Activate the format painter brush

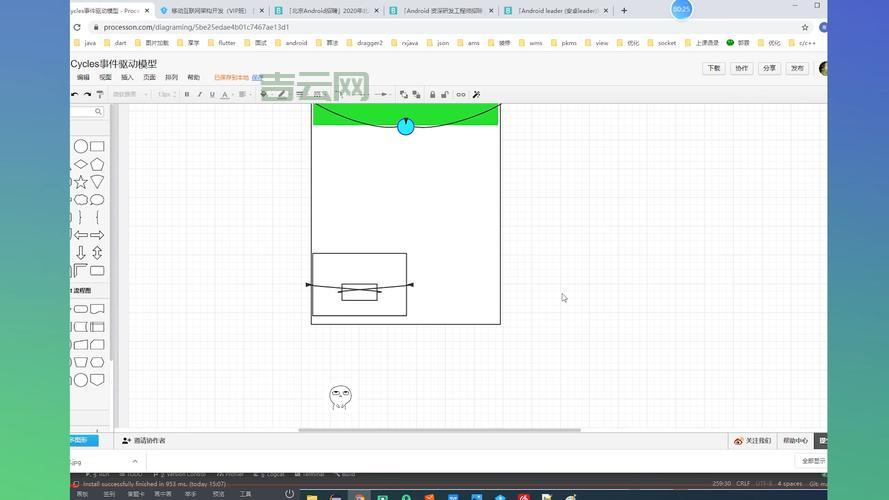pyautogui.click(x=100, y=95)
